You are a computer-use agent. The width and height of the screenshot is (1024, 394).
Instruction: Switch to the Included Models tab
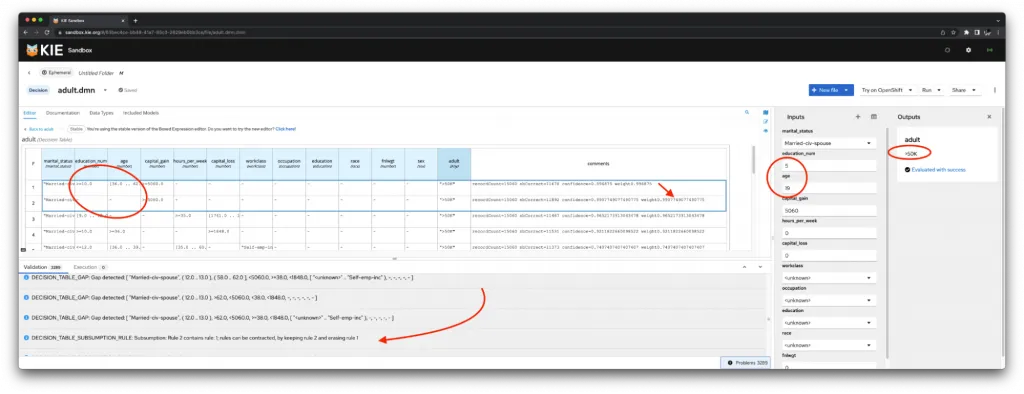pyautogui.click(x=141, y=113)
